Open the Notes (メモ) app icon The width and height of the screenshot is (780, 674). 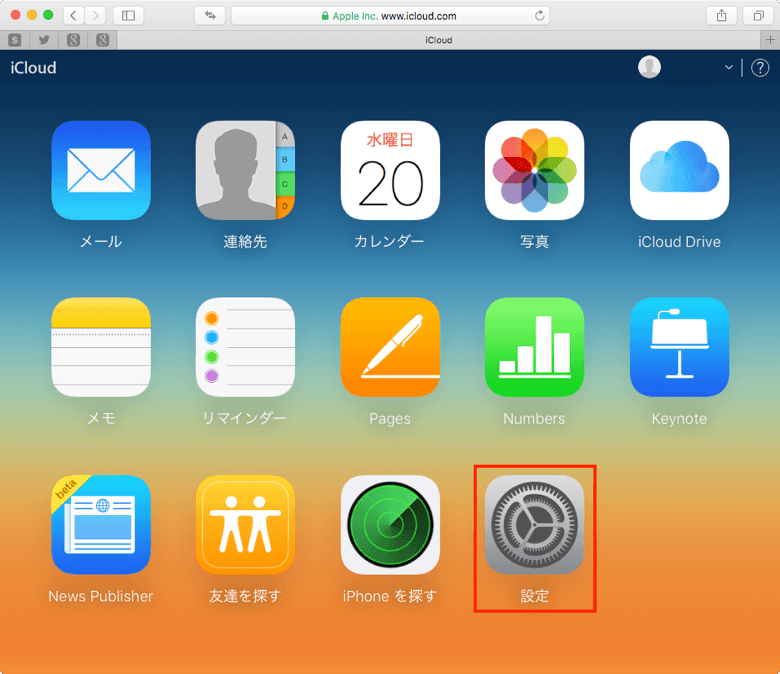(101, 347)
